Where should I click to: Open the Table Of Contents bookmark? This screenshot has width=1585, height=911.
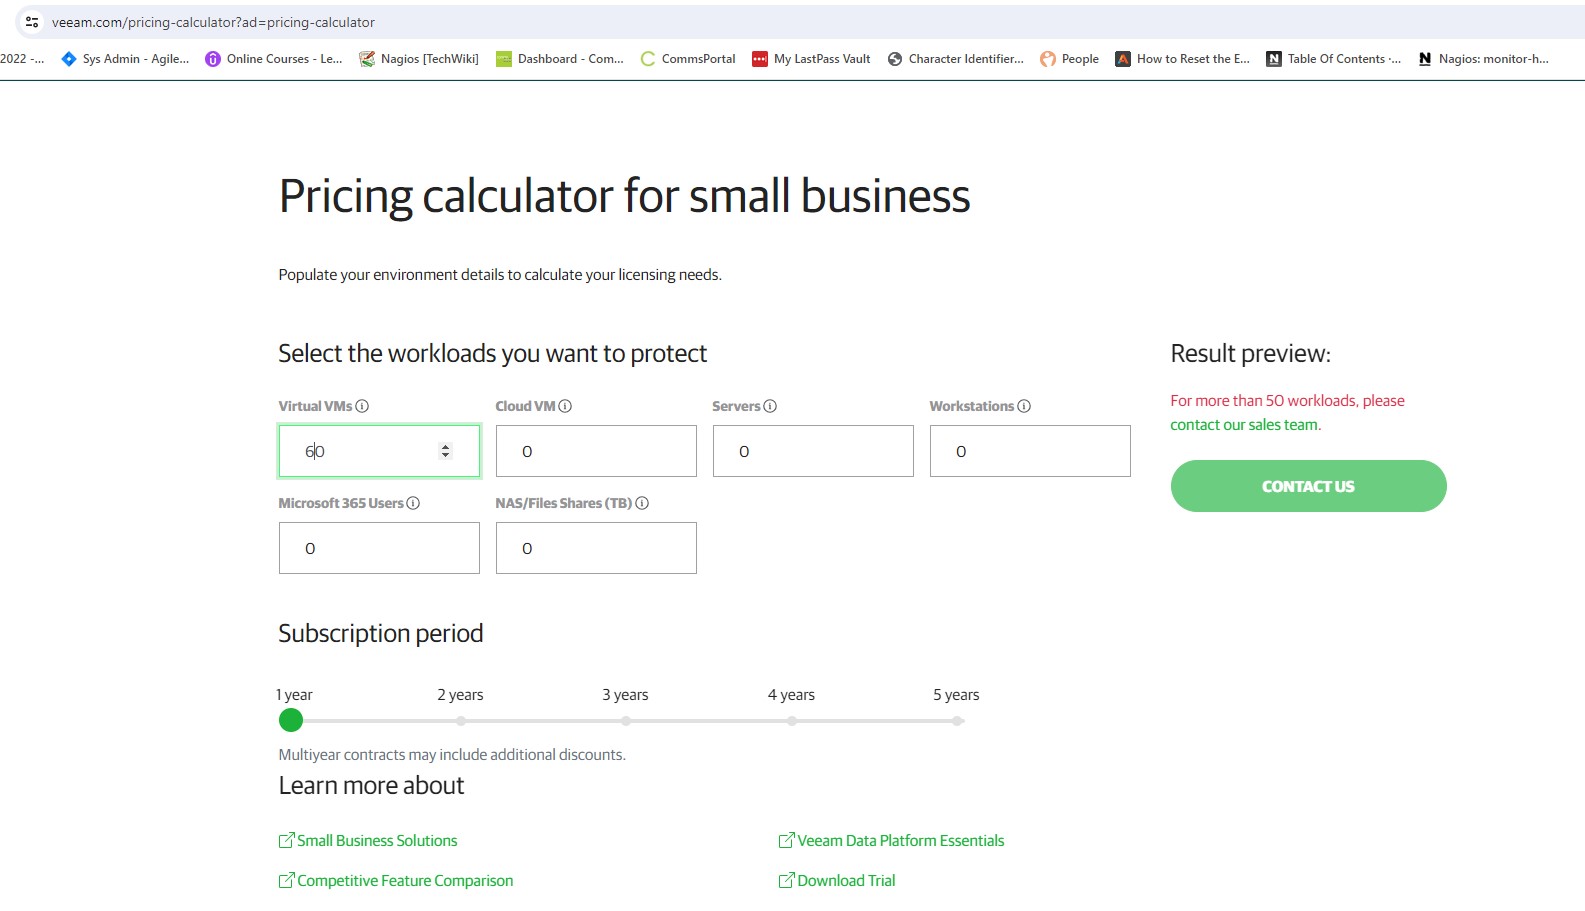tap(1334, 59)
